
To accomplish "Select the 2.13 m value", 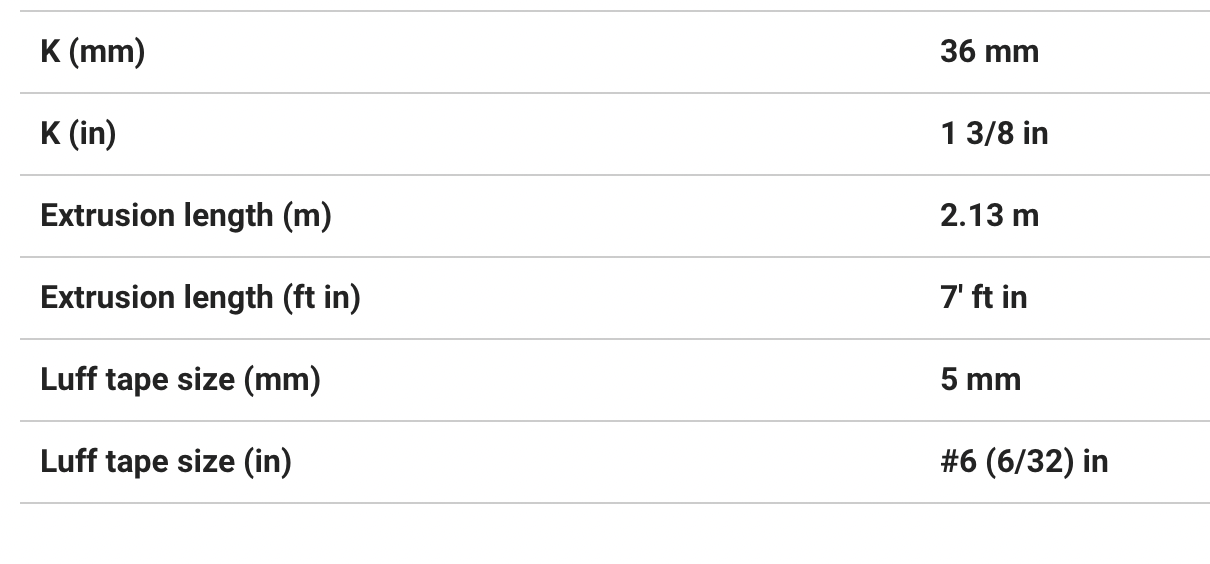I will 989,216.
